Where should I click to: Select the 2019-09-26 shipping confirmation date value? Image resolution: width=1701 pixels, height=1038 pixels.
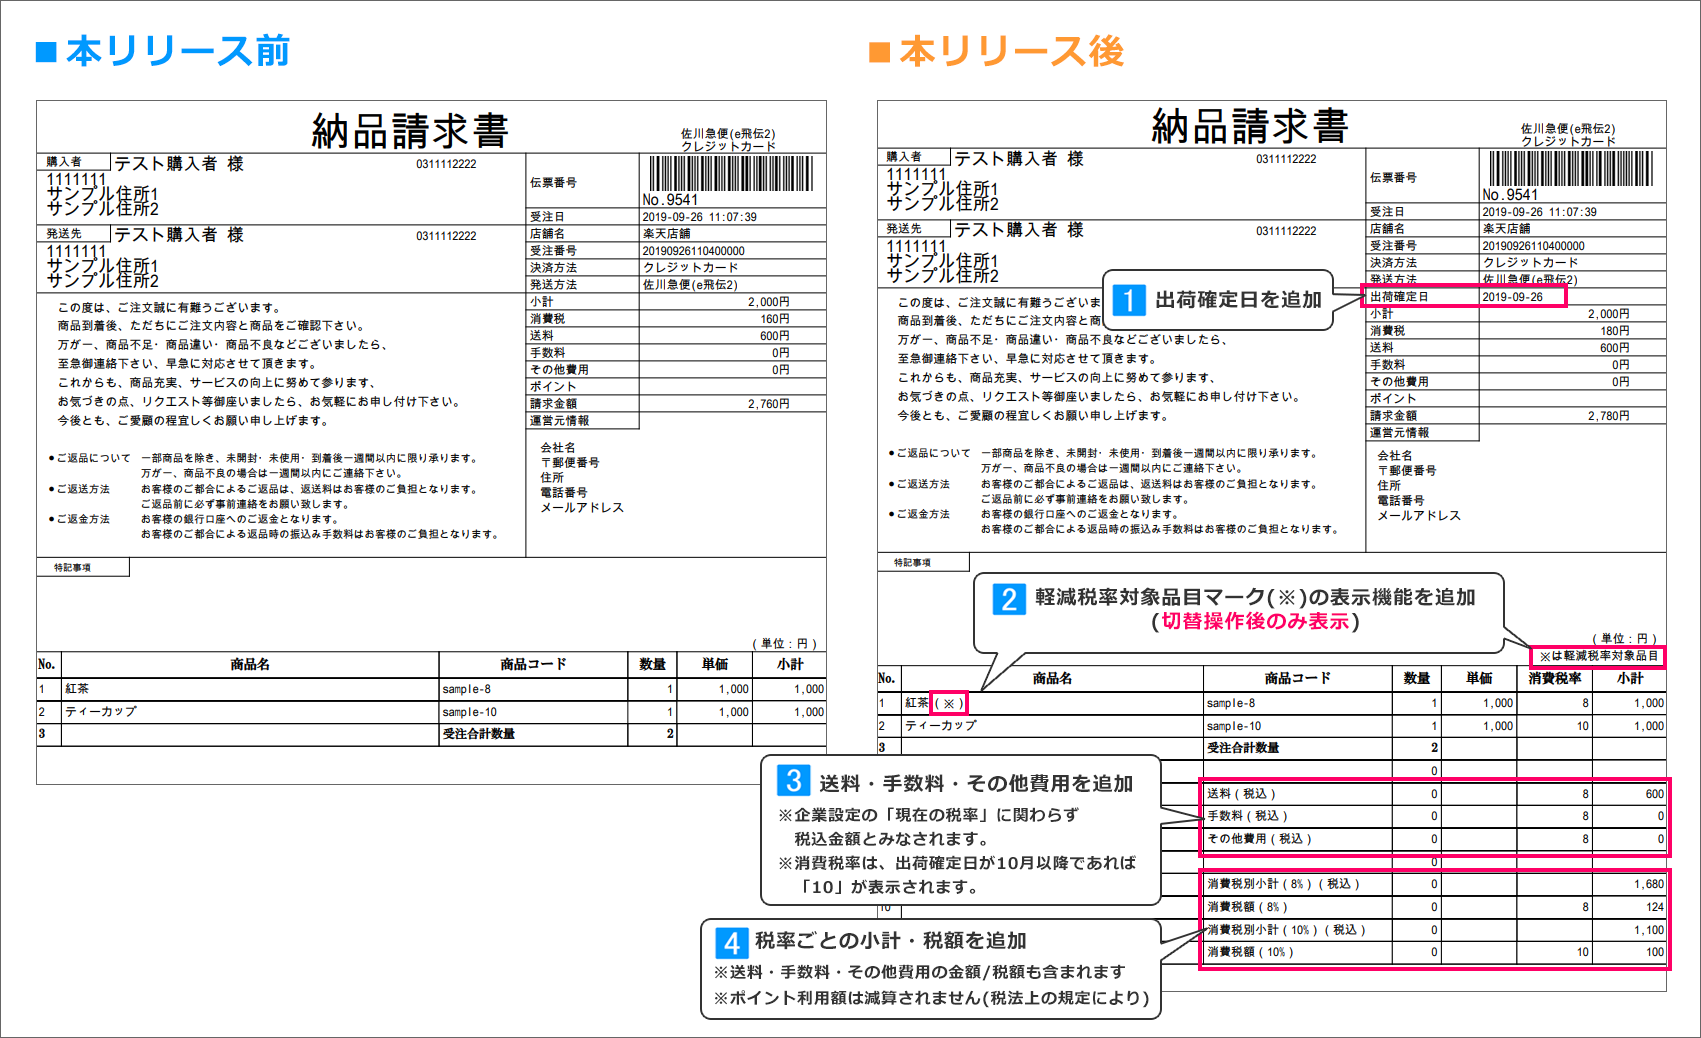point(1512,297)
